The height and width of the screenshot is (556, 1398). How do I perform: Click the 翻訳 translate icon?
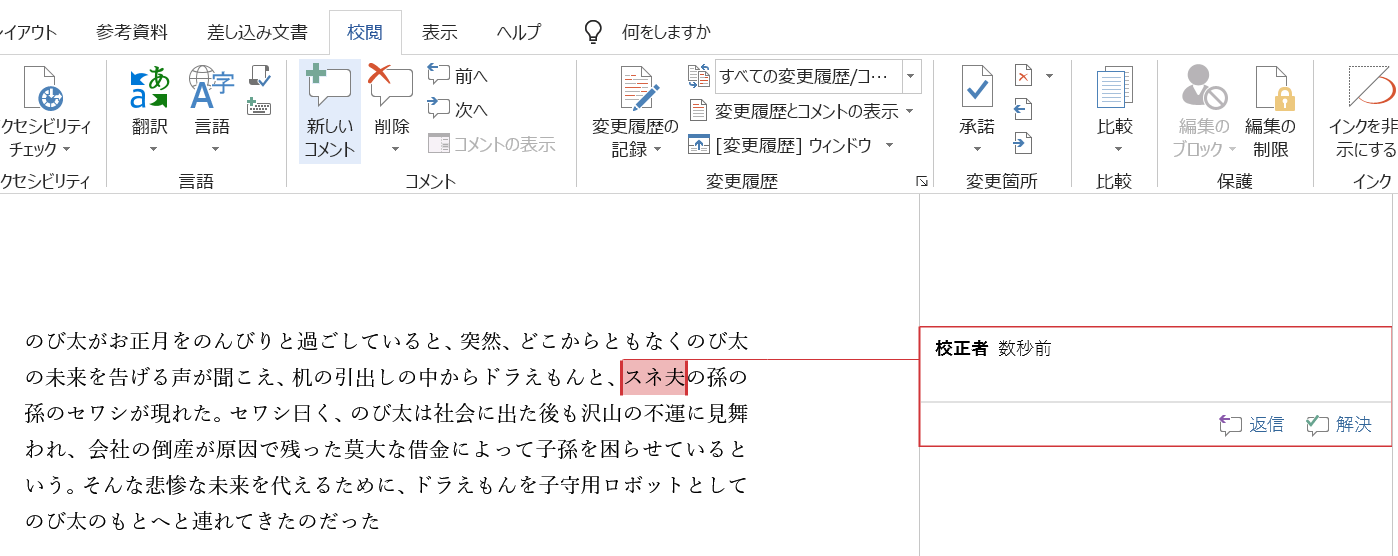coord(151,88)
